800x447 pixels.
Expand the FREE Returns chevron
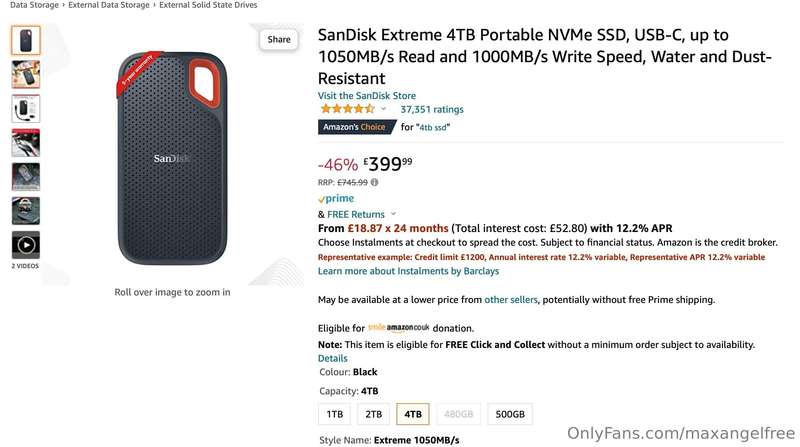pos(393,214)
